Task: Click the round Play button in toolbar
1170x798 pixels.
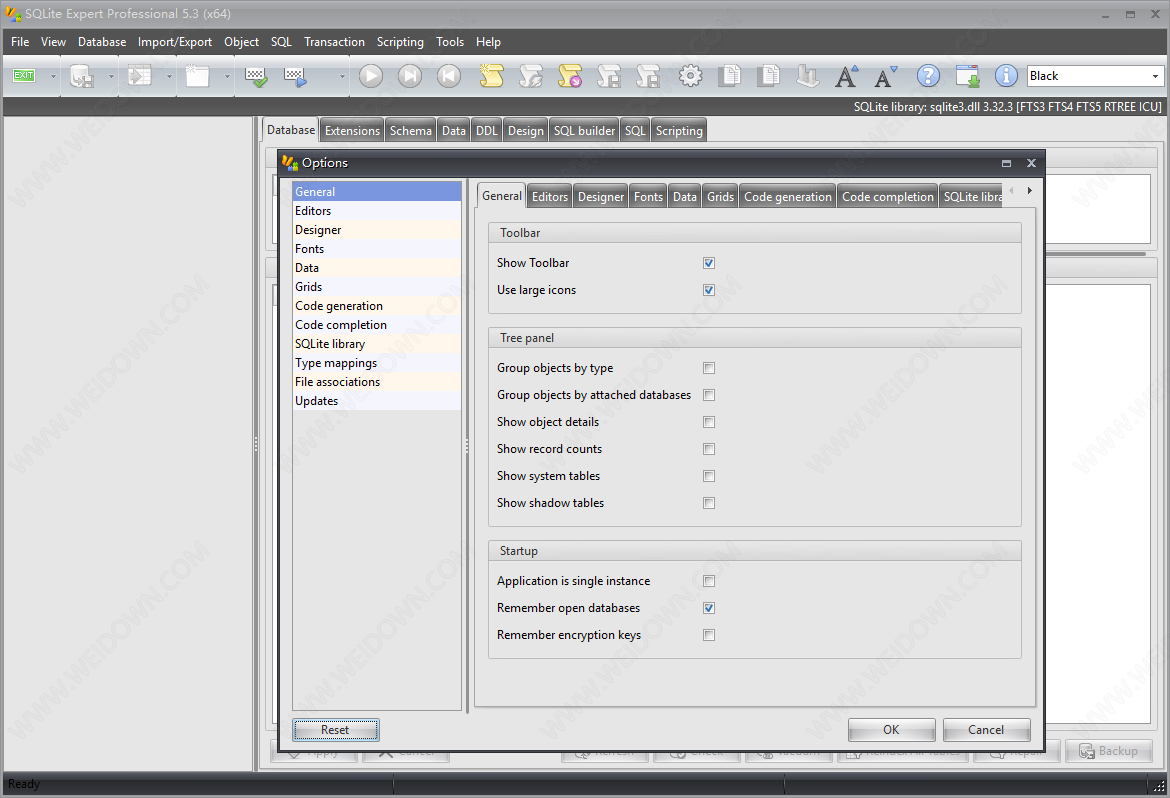Action: pyautogui.click(x=371, y=75)
